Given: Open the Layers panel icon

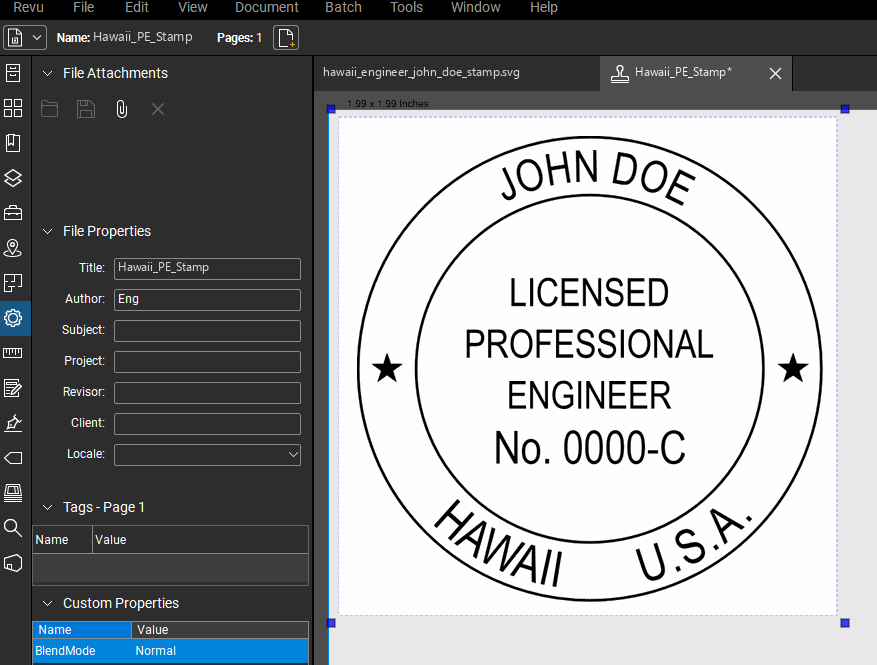Looking at the screenshot, I should click(x=13, y=178).
